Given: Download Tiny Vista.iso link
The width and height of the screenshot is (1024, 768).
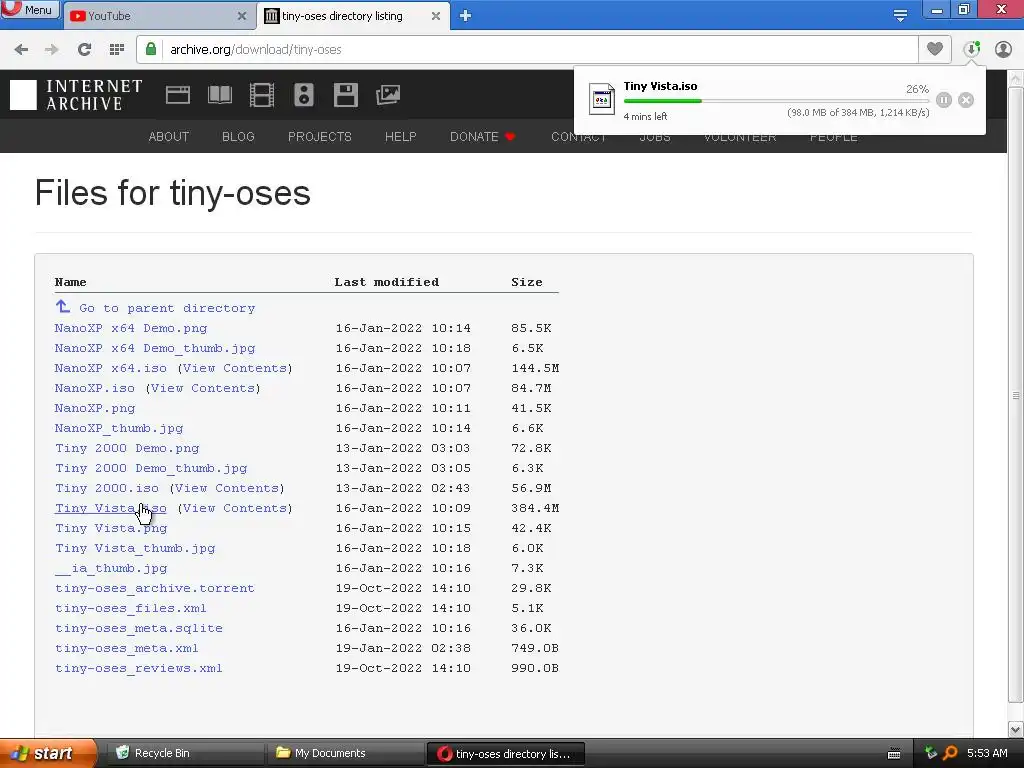Looking at the screenshot, I should (110, 508).
